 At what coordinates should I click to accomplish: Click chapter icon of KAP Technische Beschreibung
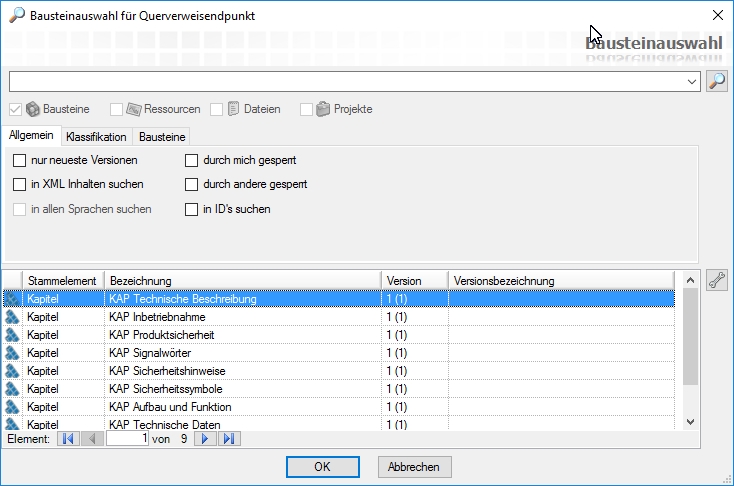12,299
